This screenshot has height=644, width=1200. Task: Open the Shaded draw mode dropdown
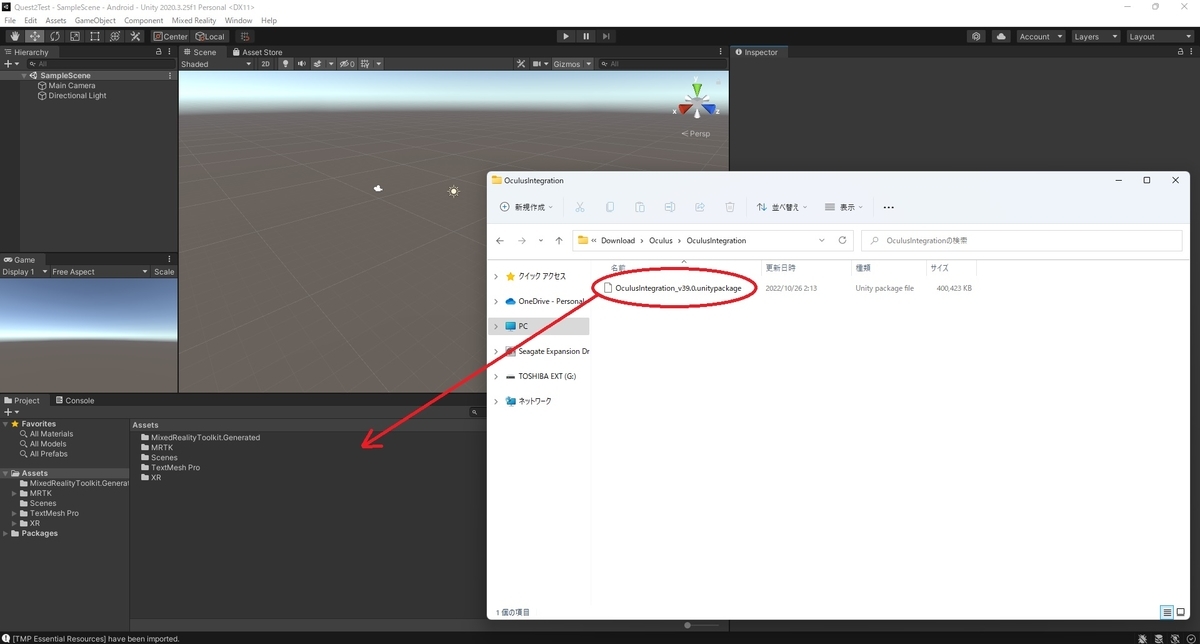tap(217, 64)
